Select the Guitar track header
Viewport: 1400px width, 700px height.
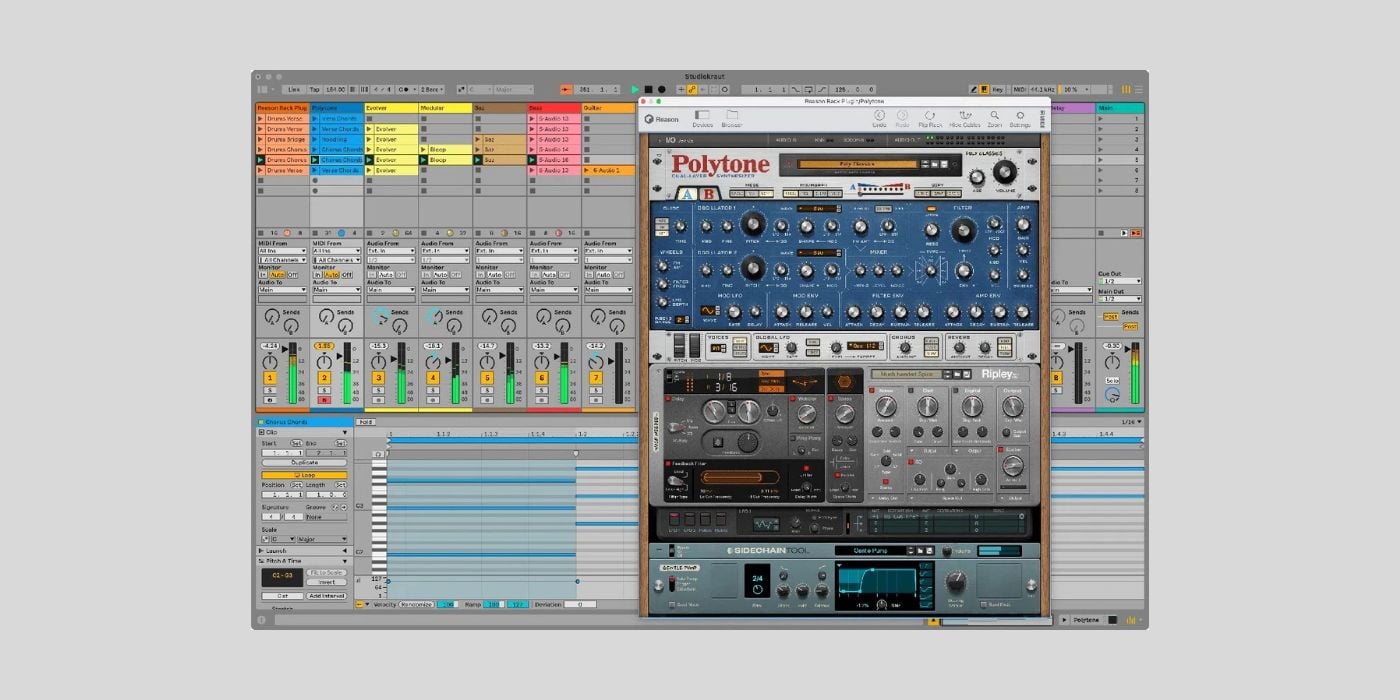608,107
